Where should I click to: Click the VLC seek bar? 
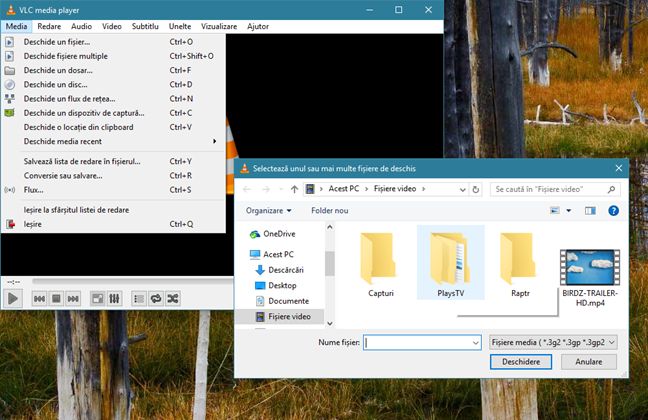132,282
